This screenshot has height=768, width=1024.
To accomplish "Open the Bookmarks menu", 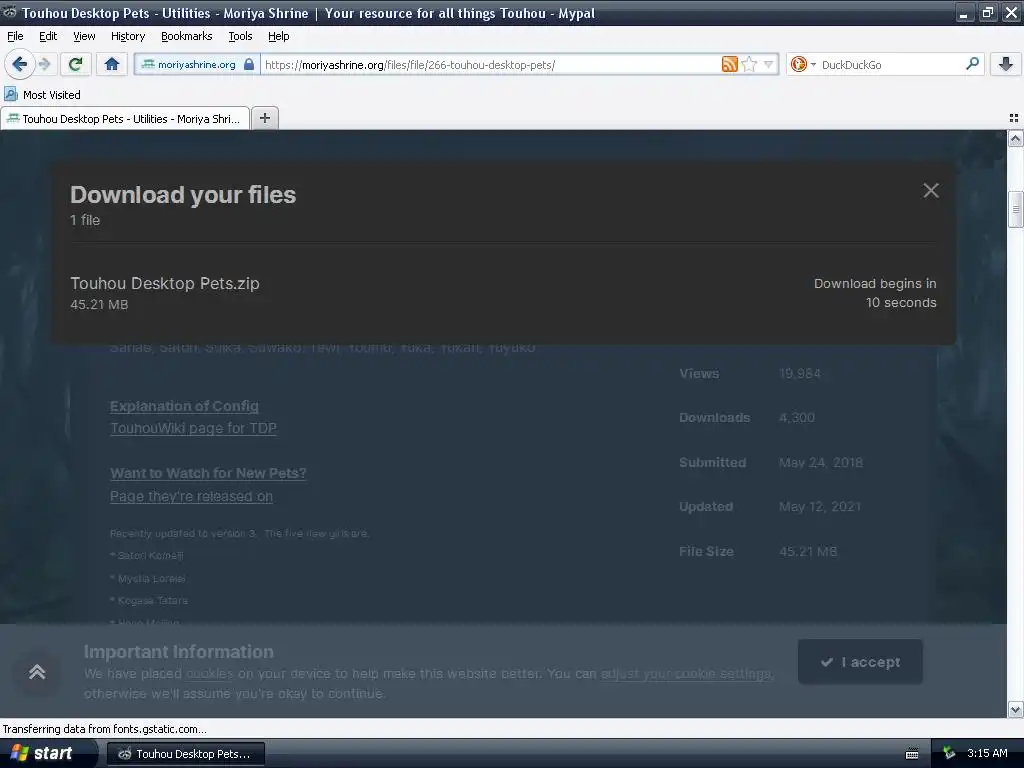I will [x=186, y=36].
